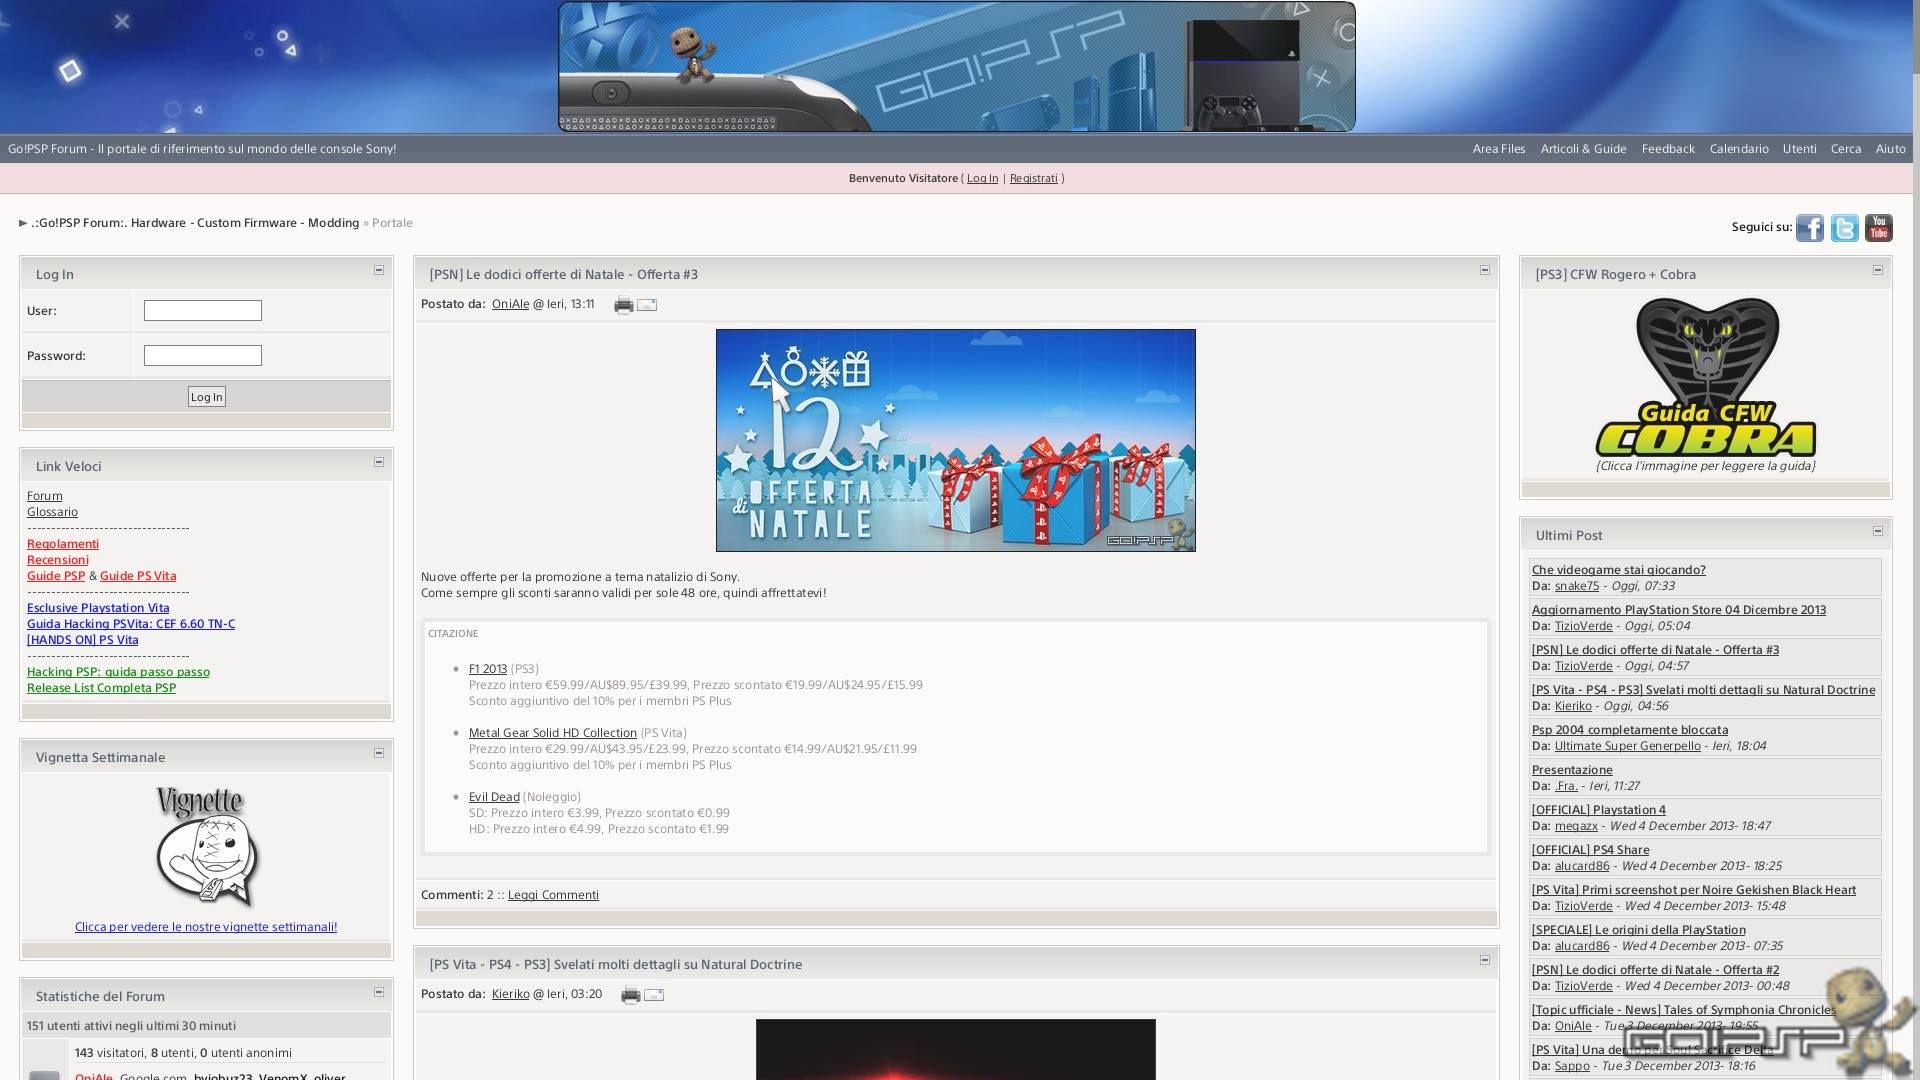Click the link to see weekly vignettes
Viewport: 1920px width, 1080px height.
[206, 927]
